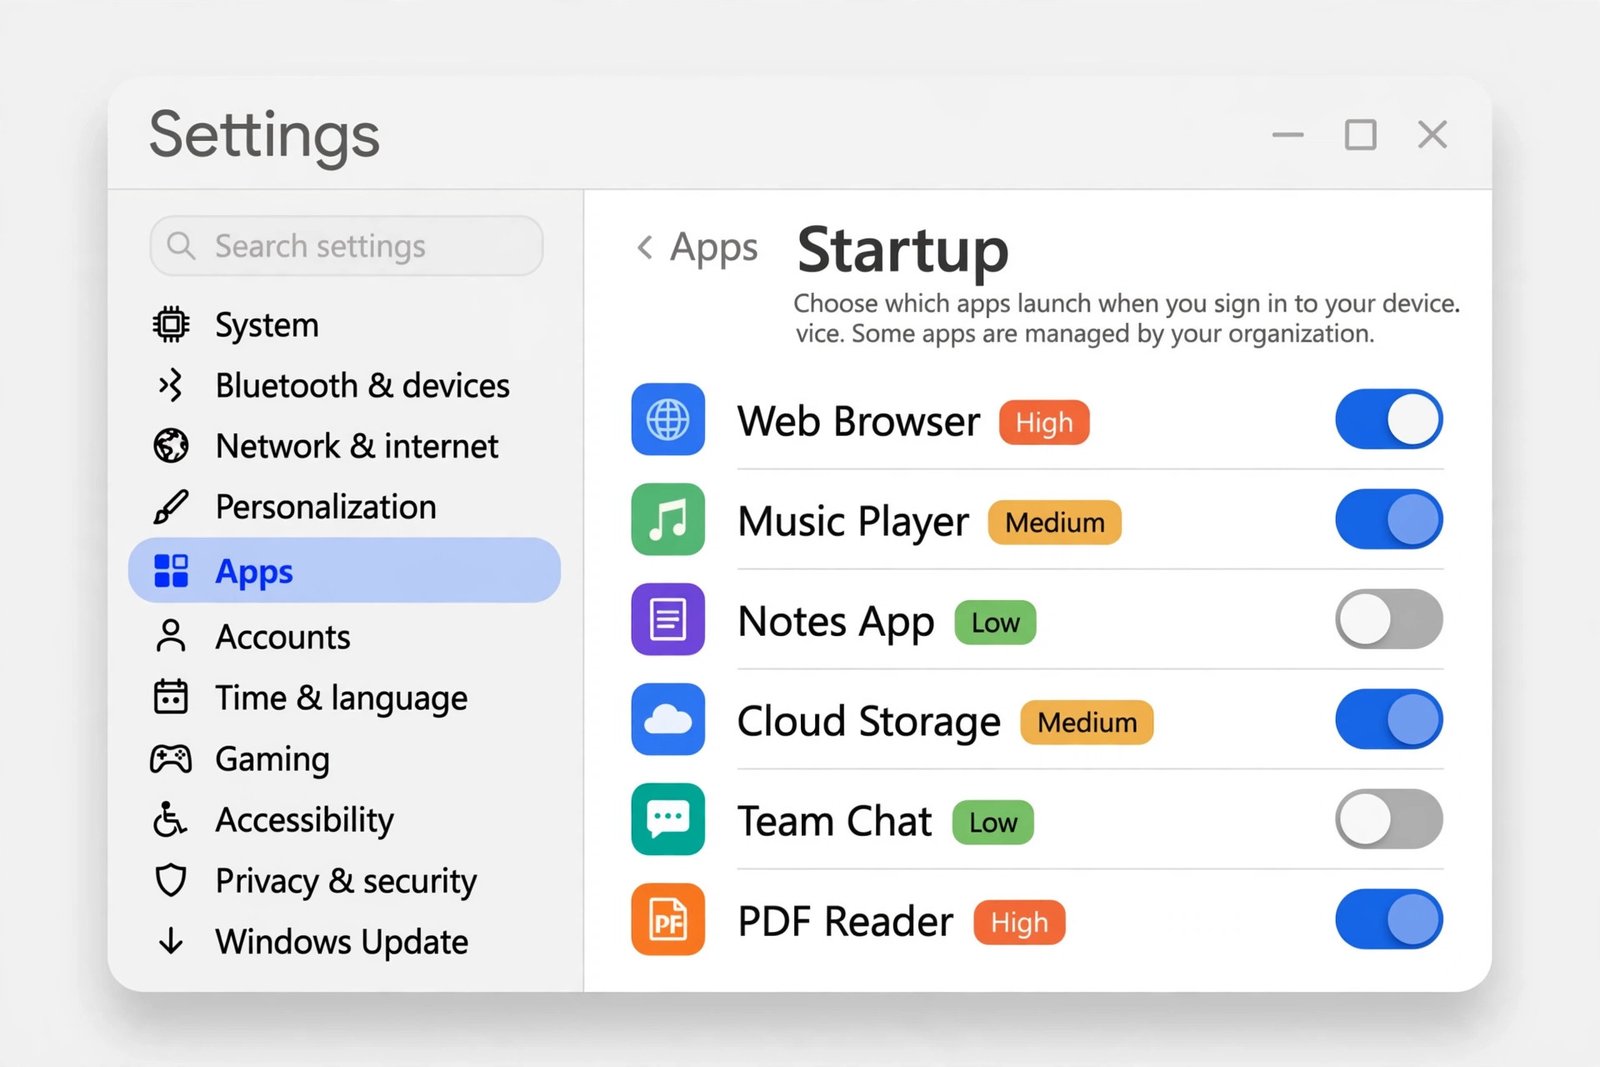Click the Gaming controller icon
The height and width of the screenshot is (1067, 1600).
pyautogui.click(x=171, y=759)
